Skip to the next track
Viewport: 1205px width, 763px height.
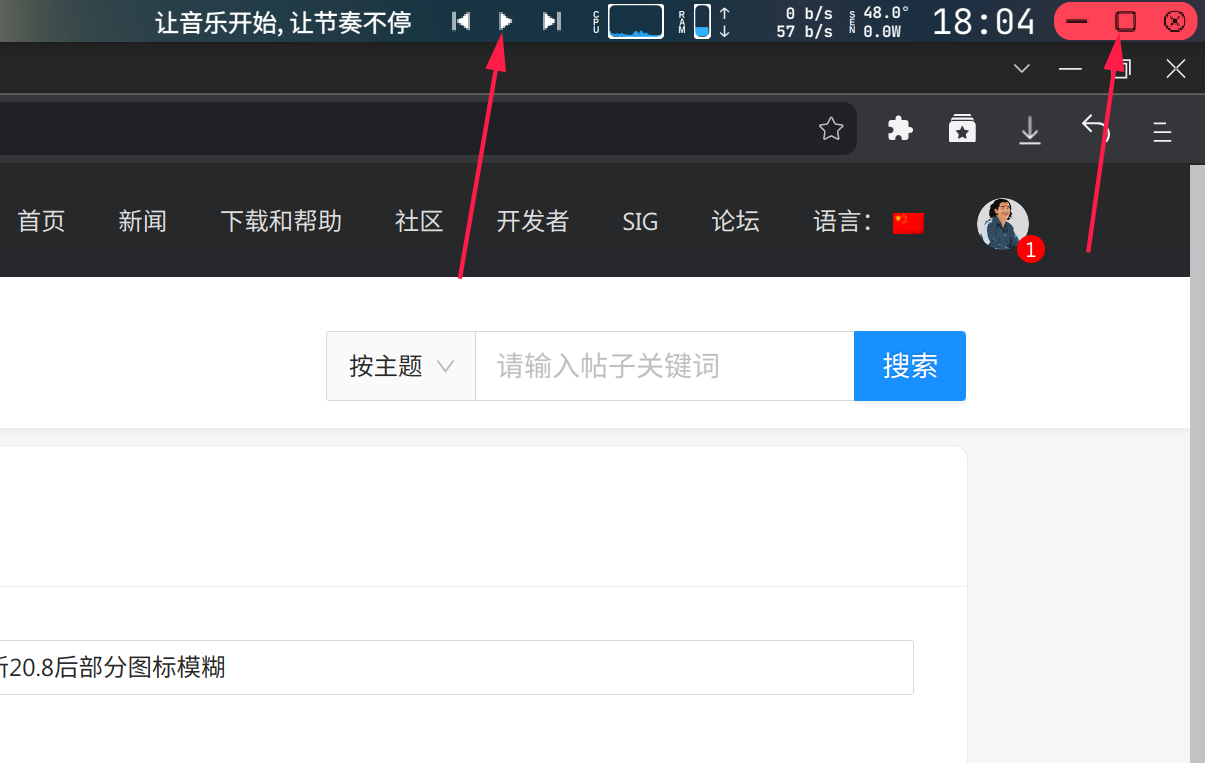coord(551,21)
